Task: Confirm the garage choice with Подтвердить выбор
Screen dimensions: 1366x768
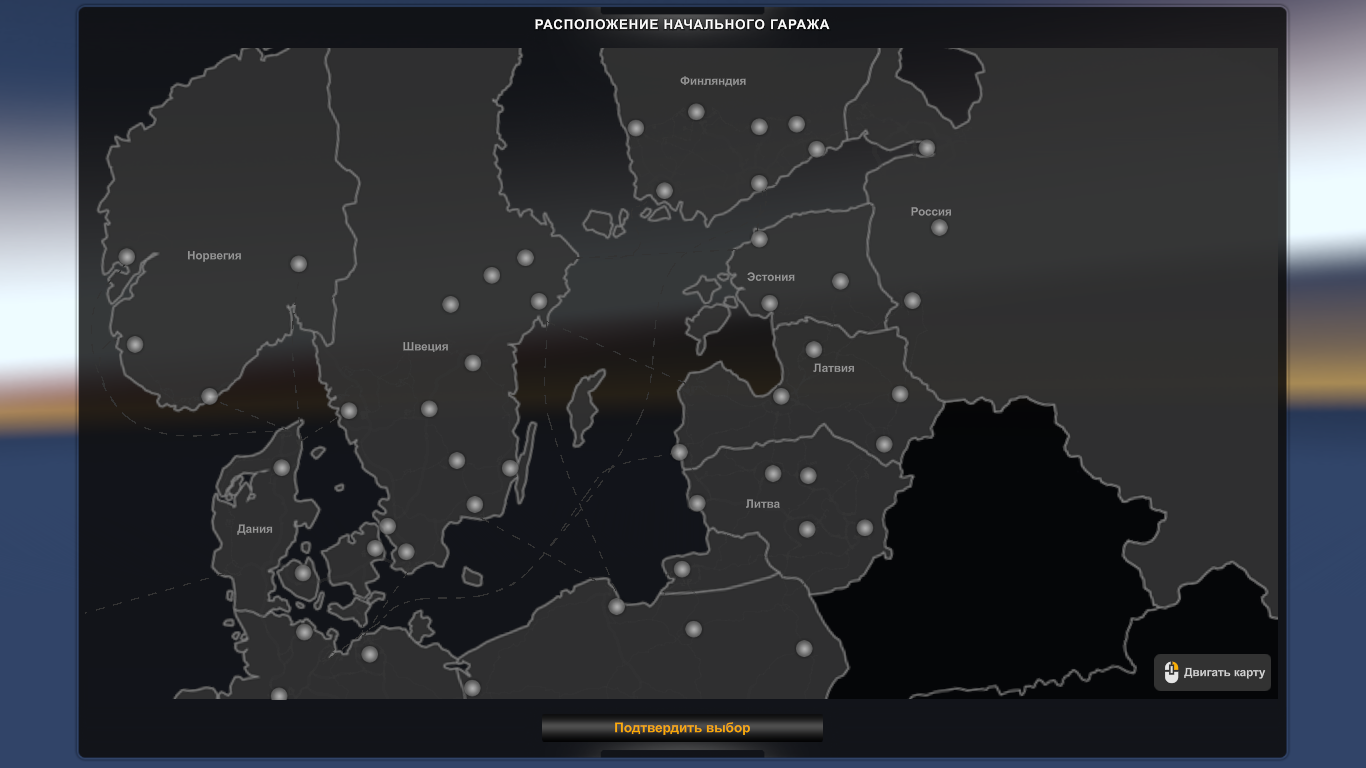Action: tap(682, 728)
